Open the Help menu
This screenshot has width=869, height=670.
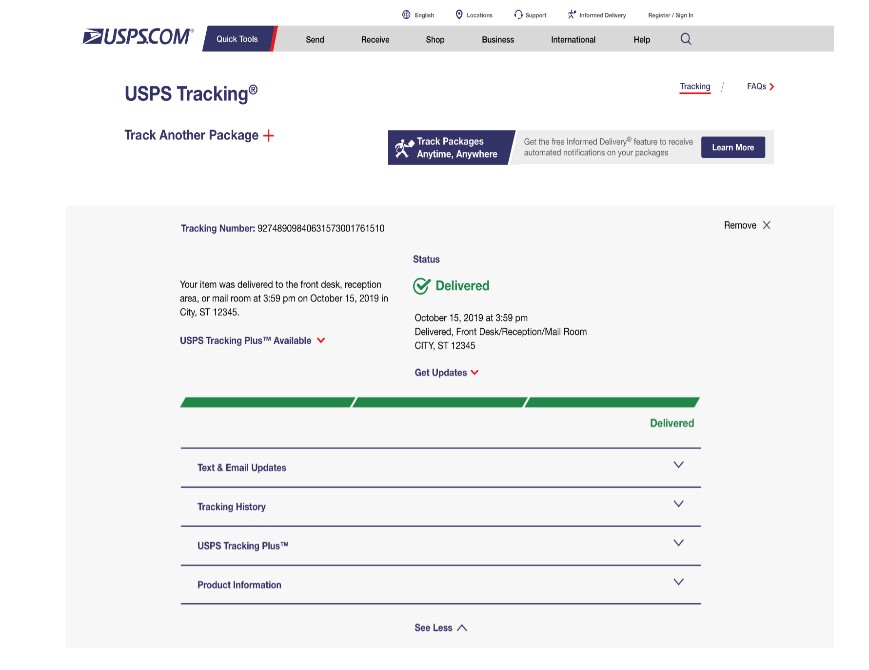pyautogui.click(x=642, y=39)
